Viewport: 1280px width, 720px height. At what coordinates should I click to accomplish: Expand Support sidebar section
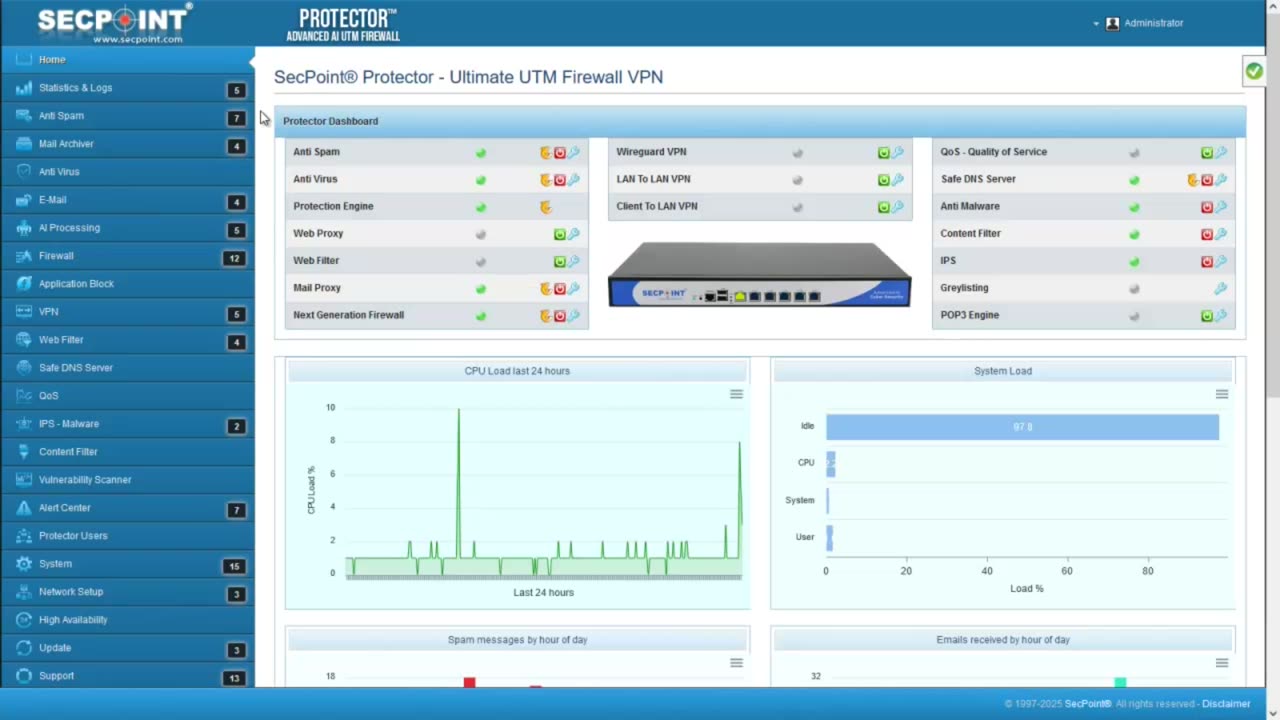127,676
